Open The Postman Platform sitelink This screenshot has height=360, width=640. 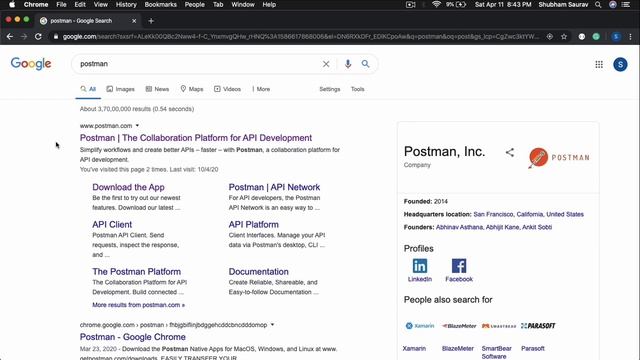pyautogui.click(x=136, y=272)
